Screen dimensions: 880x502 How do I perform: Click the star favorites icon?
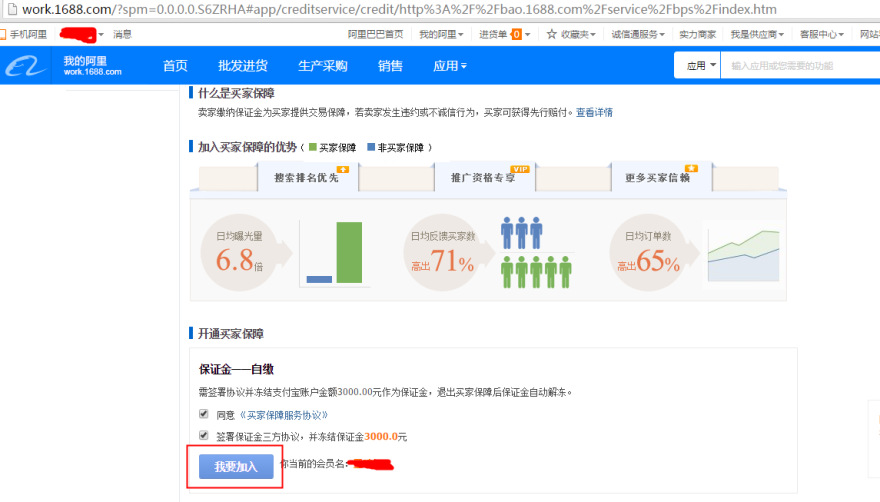click(x=552, y=34)
